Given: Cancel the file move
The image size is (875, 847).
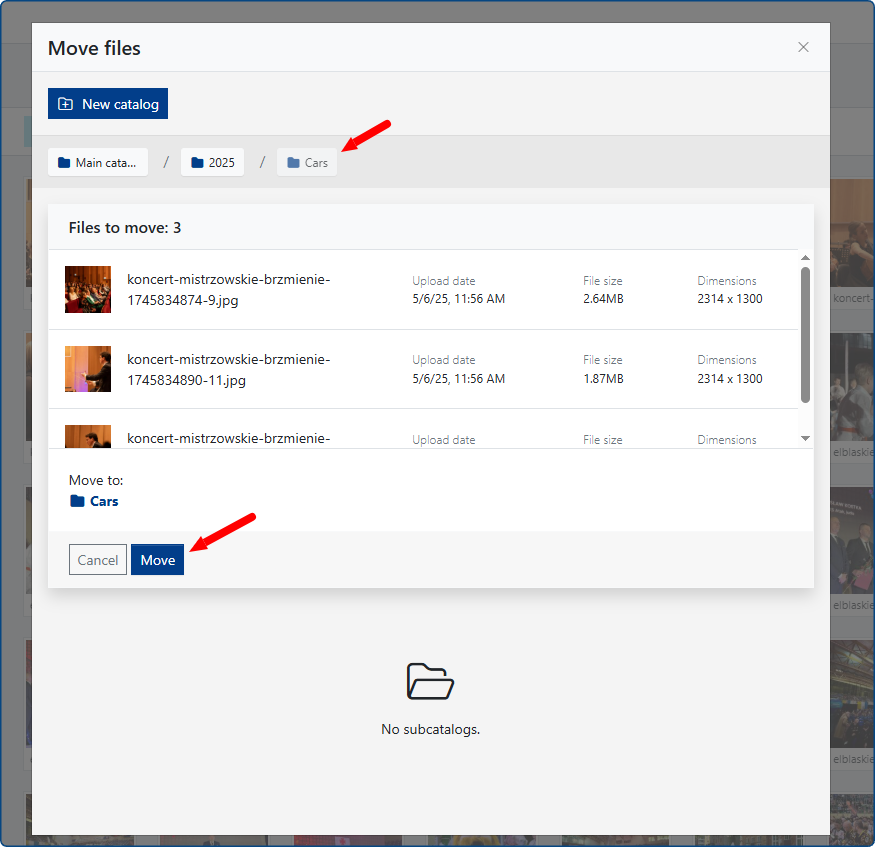Looking at the screenshot, I should [x=98, y=560].
